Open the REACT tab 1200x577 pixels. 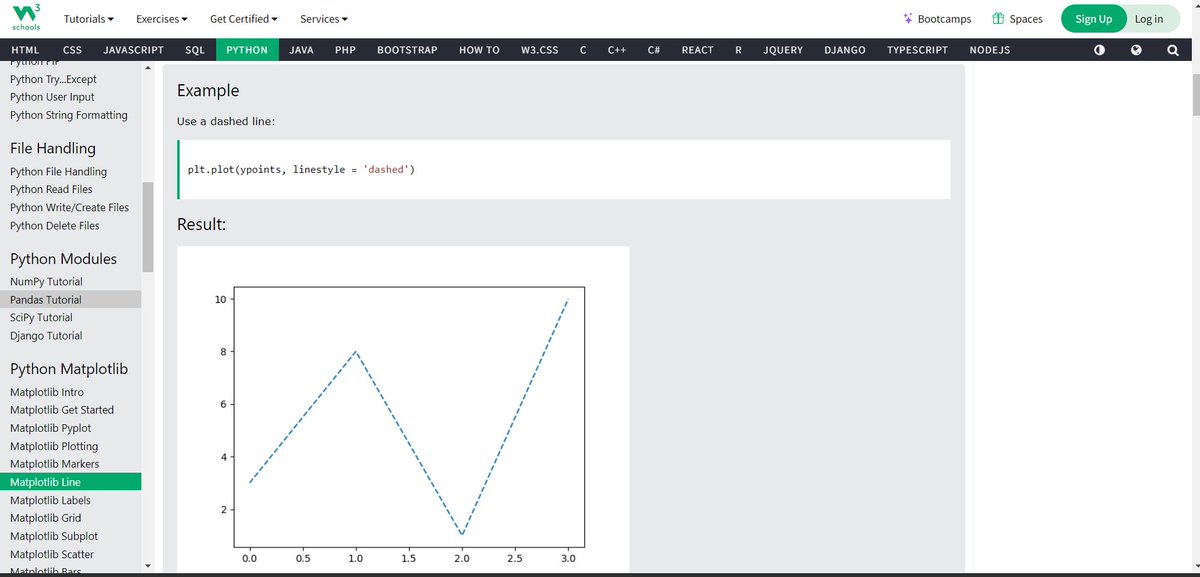click(697, 50)
